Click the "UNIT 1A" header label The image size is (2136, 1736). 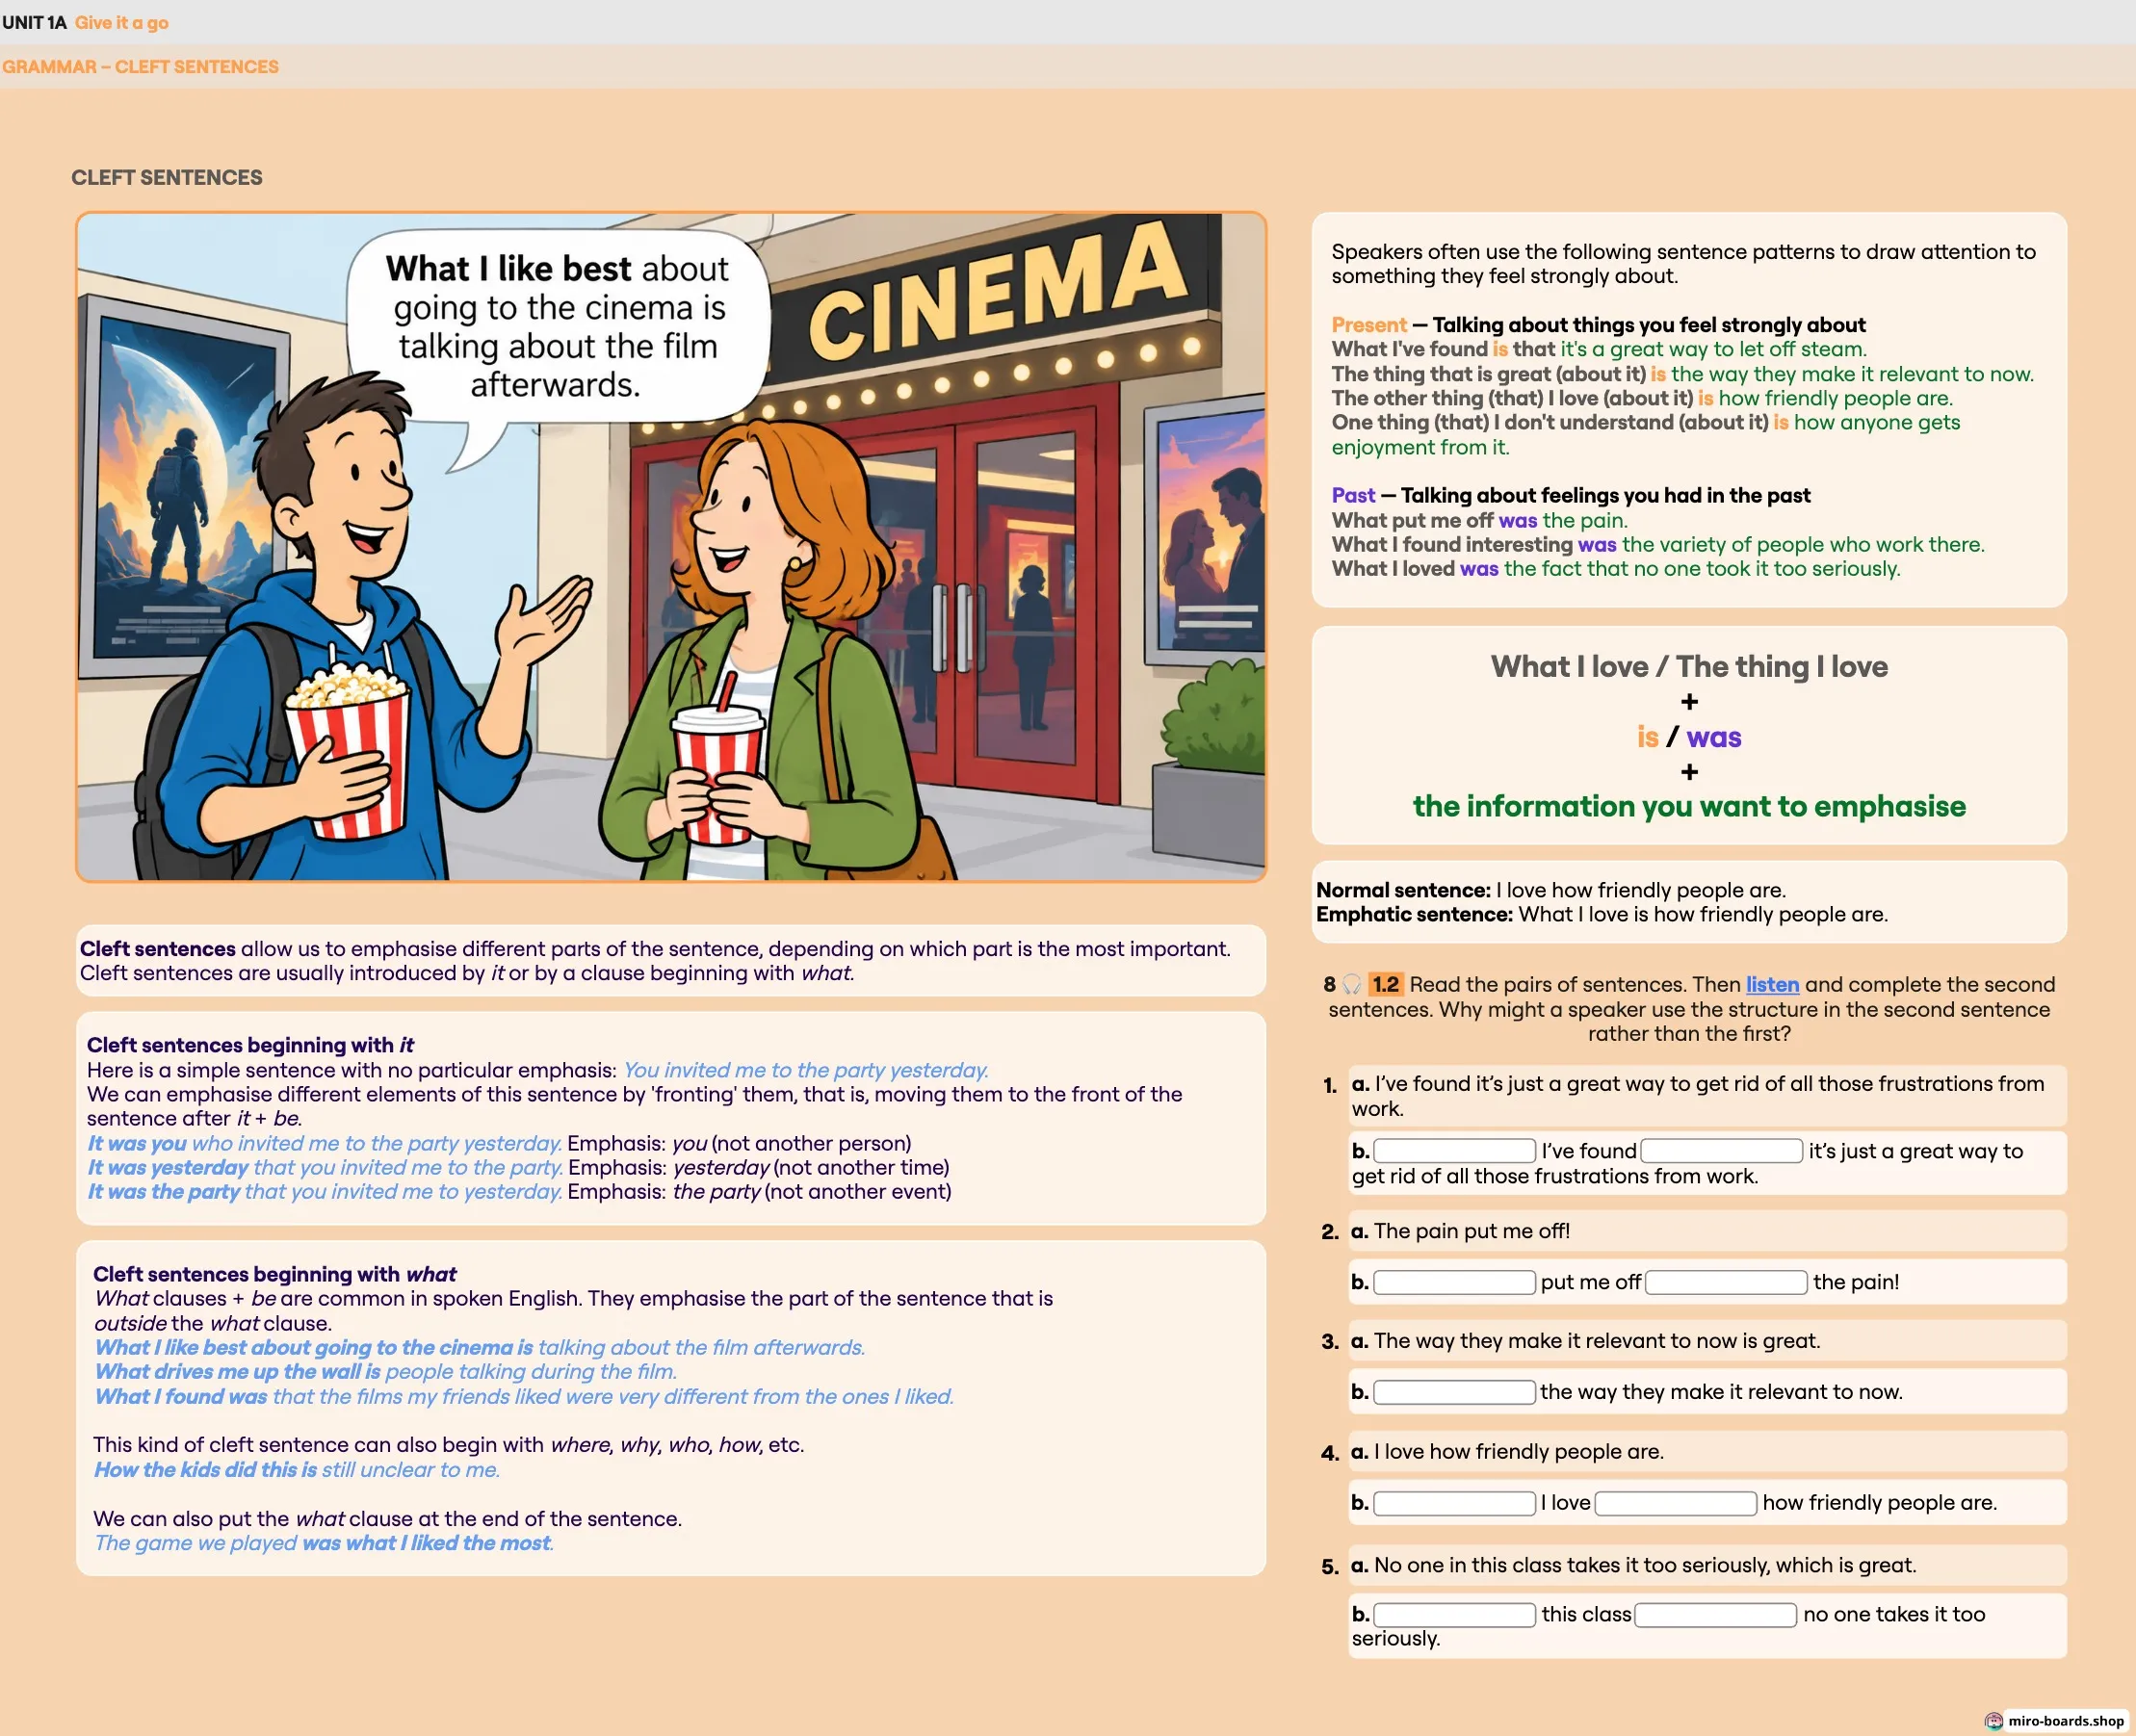click(x=34, y=22)
